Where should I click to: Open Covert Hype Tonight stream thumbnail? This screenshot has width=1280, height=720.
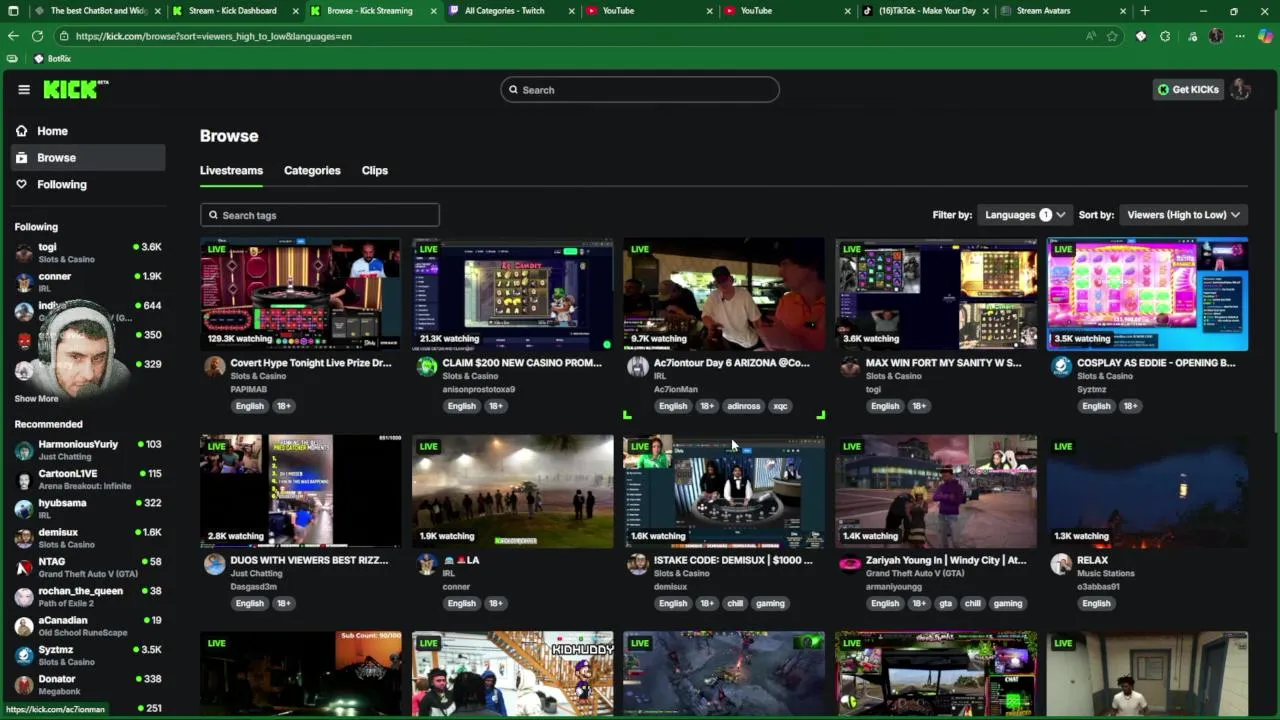[x=300, y=294]
